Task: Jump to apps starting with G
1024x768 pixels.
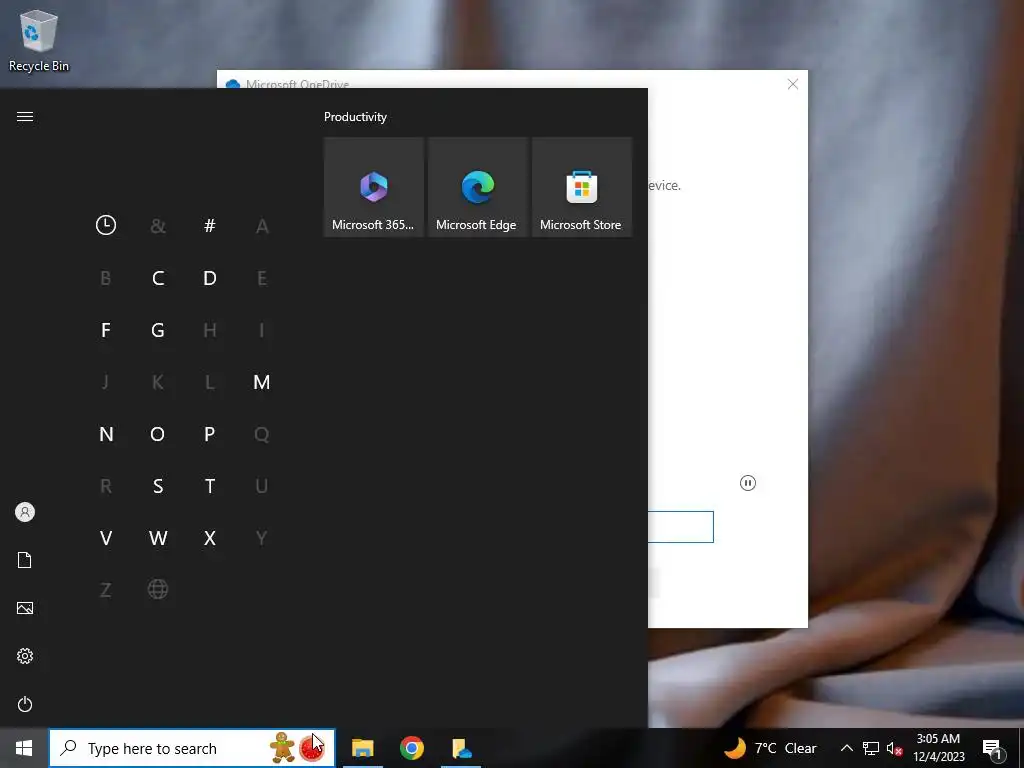Action: [158, 330]
